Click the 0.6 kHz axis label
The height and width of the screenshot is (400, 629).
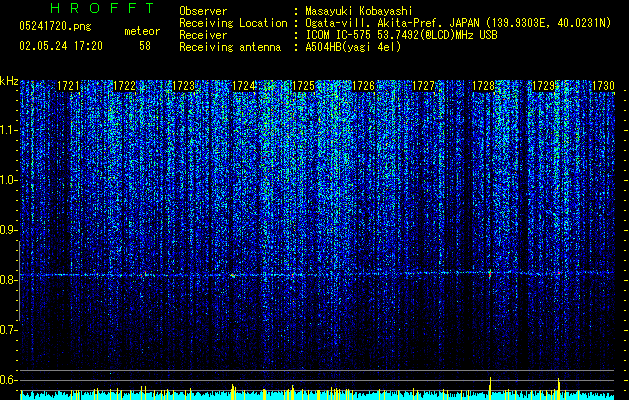coord(8,380)
